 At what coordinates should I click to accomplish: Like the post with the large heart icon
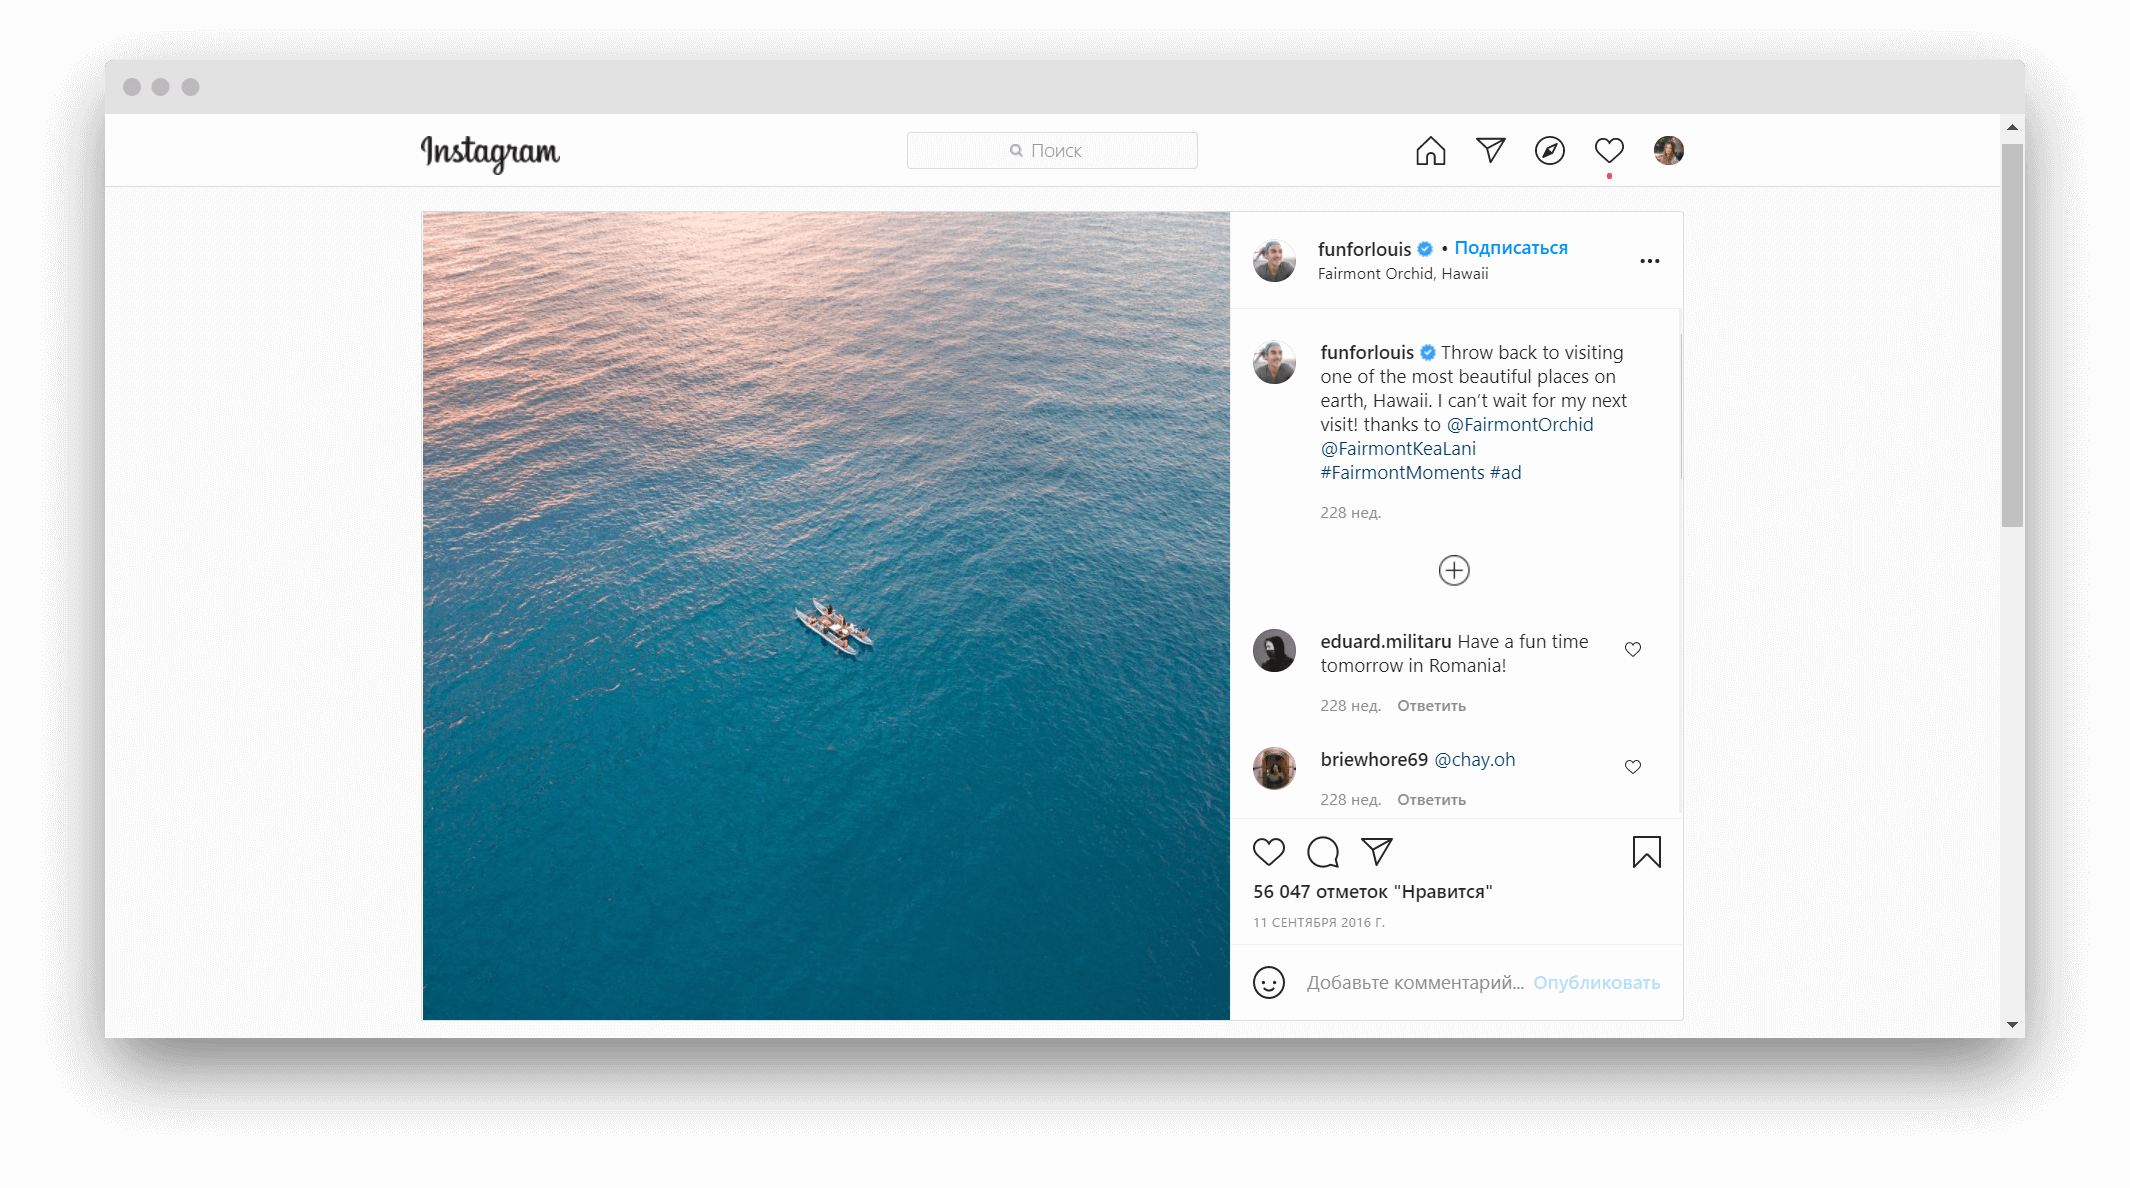coord(1268,852)
